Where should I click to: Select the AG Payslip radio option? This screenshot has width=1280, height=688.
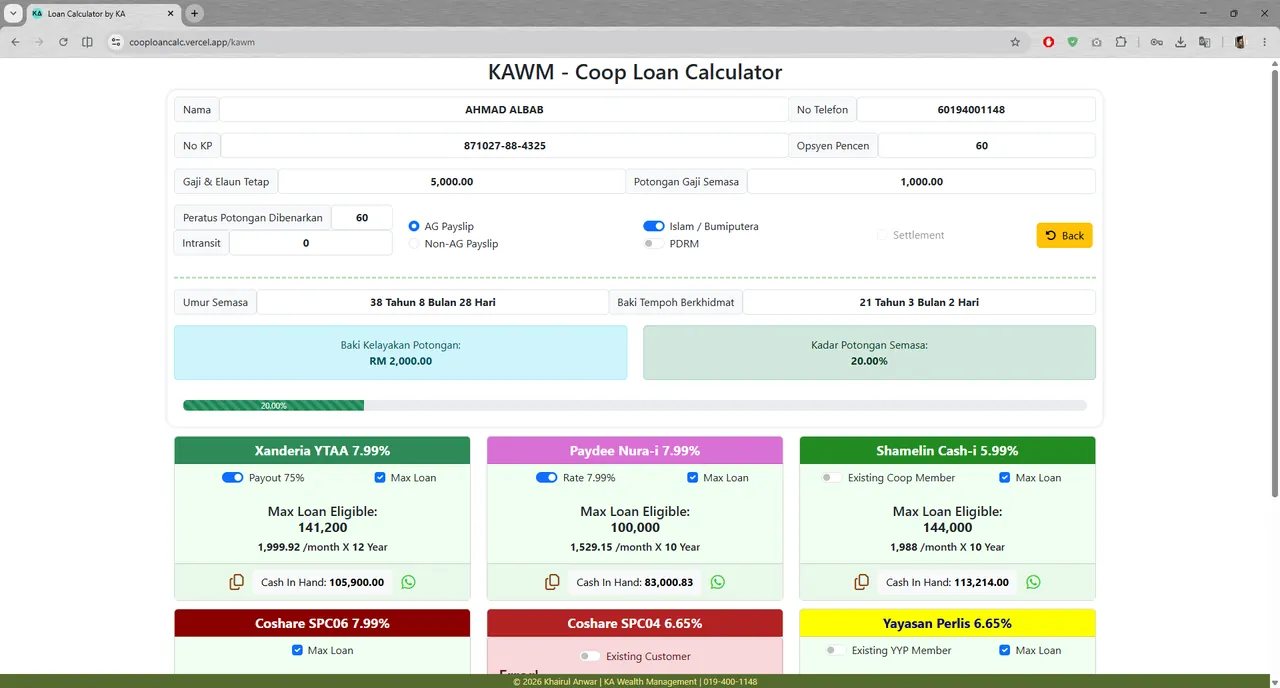tap(414, 226)
